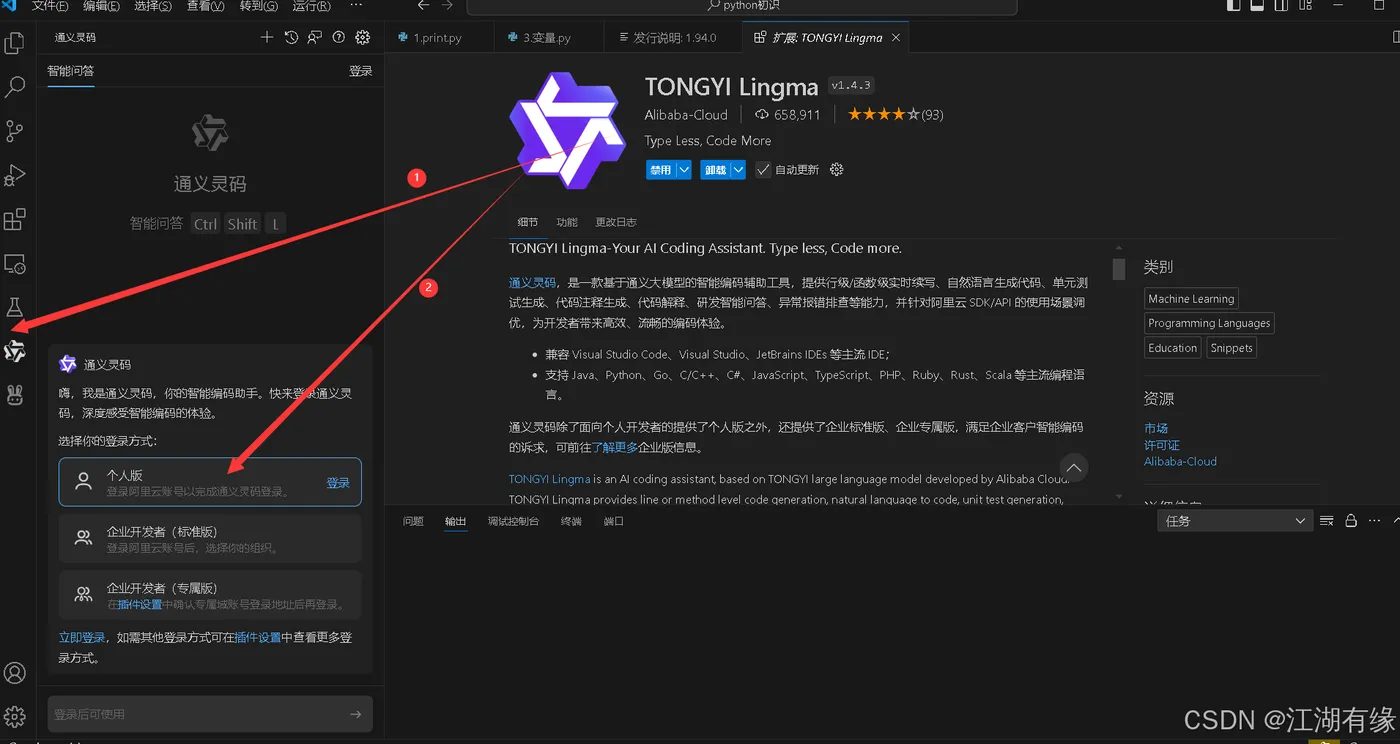This screenshot has height=744, width=1400.
Task: Go back with the left navigation arrow
Action: click(x=423, y=6)
